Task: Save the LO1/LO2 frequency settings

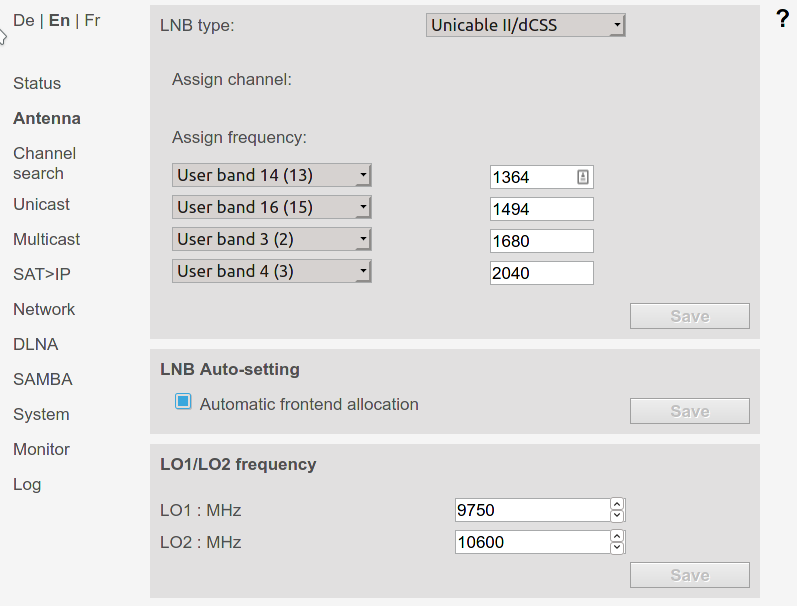Action: coord(690,575)
